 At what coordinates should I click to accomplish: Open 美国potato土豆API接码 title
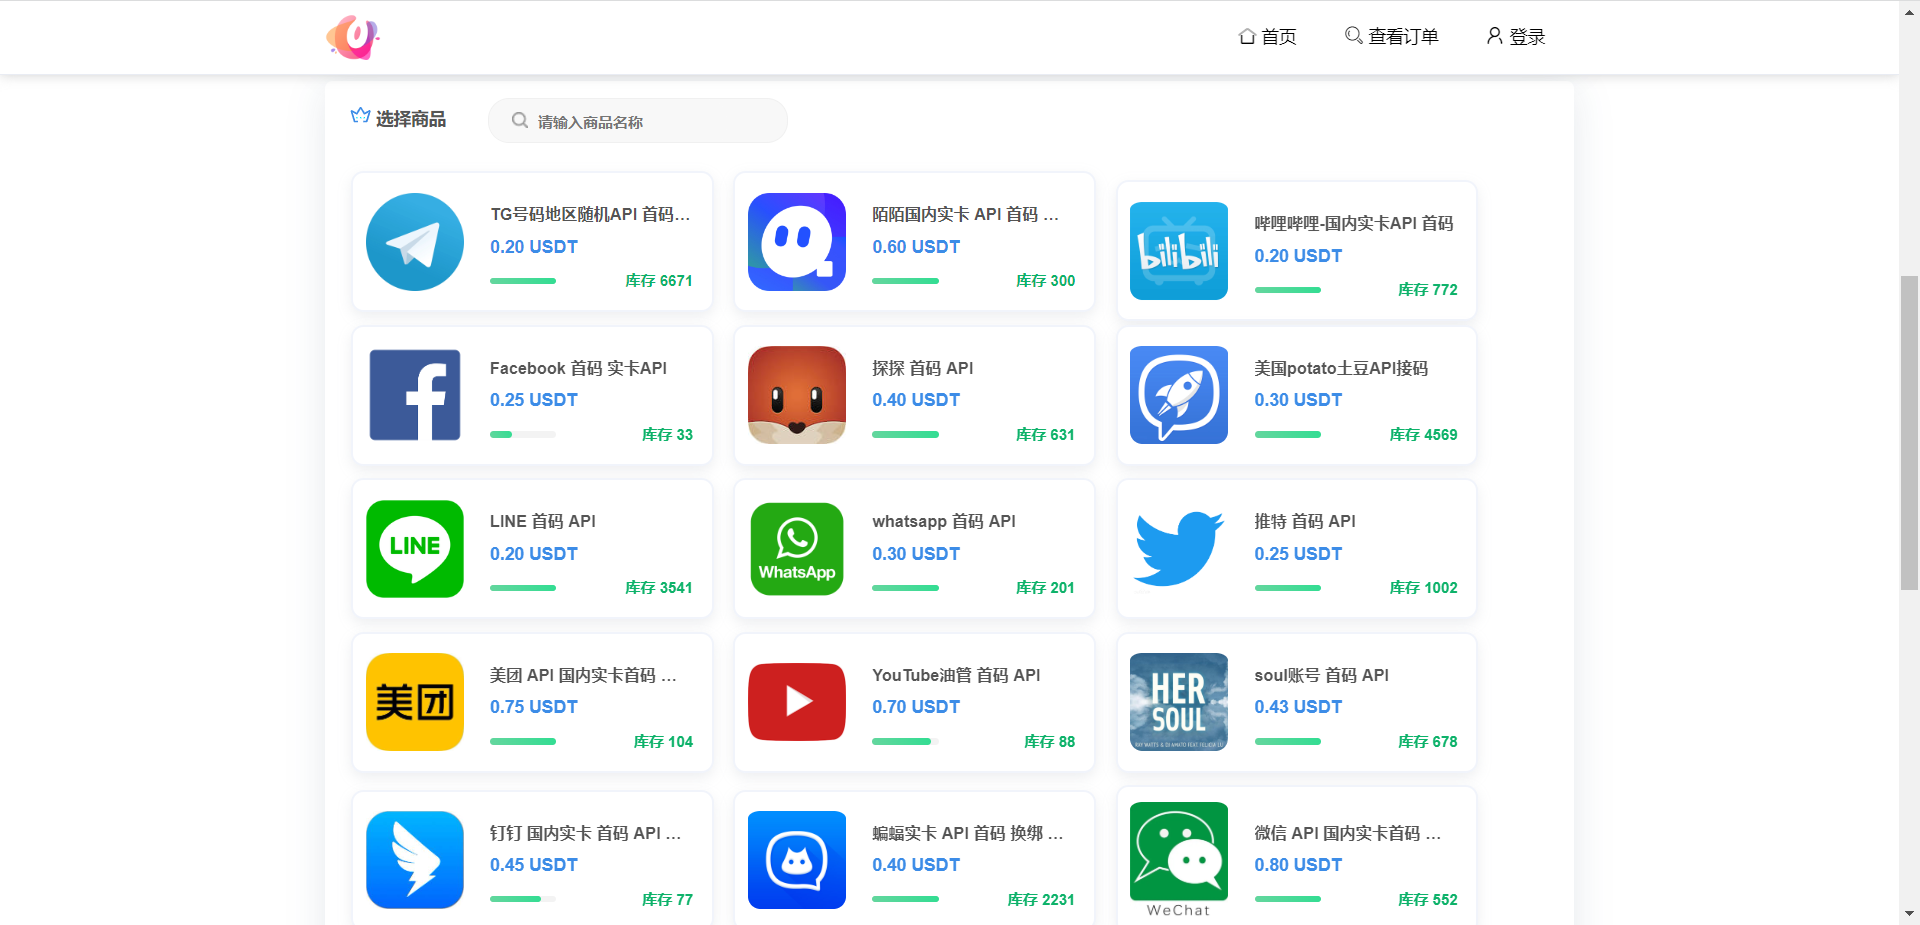(1341, 368)
